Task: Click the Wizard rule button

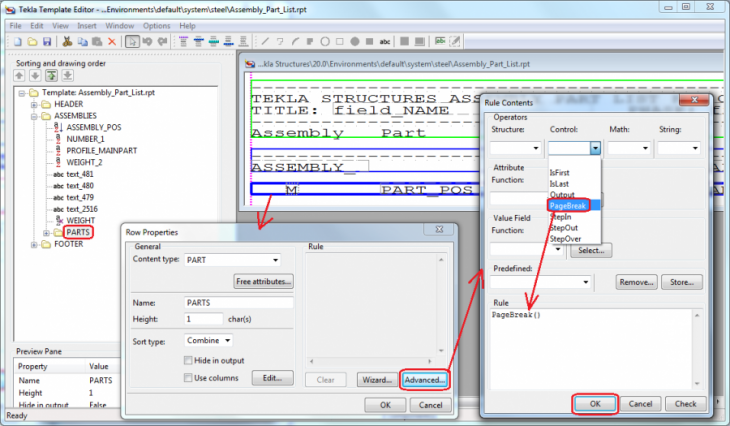Action: pyautogui.click(x=377, y=380)
